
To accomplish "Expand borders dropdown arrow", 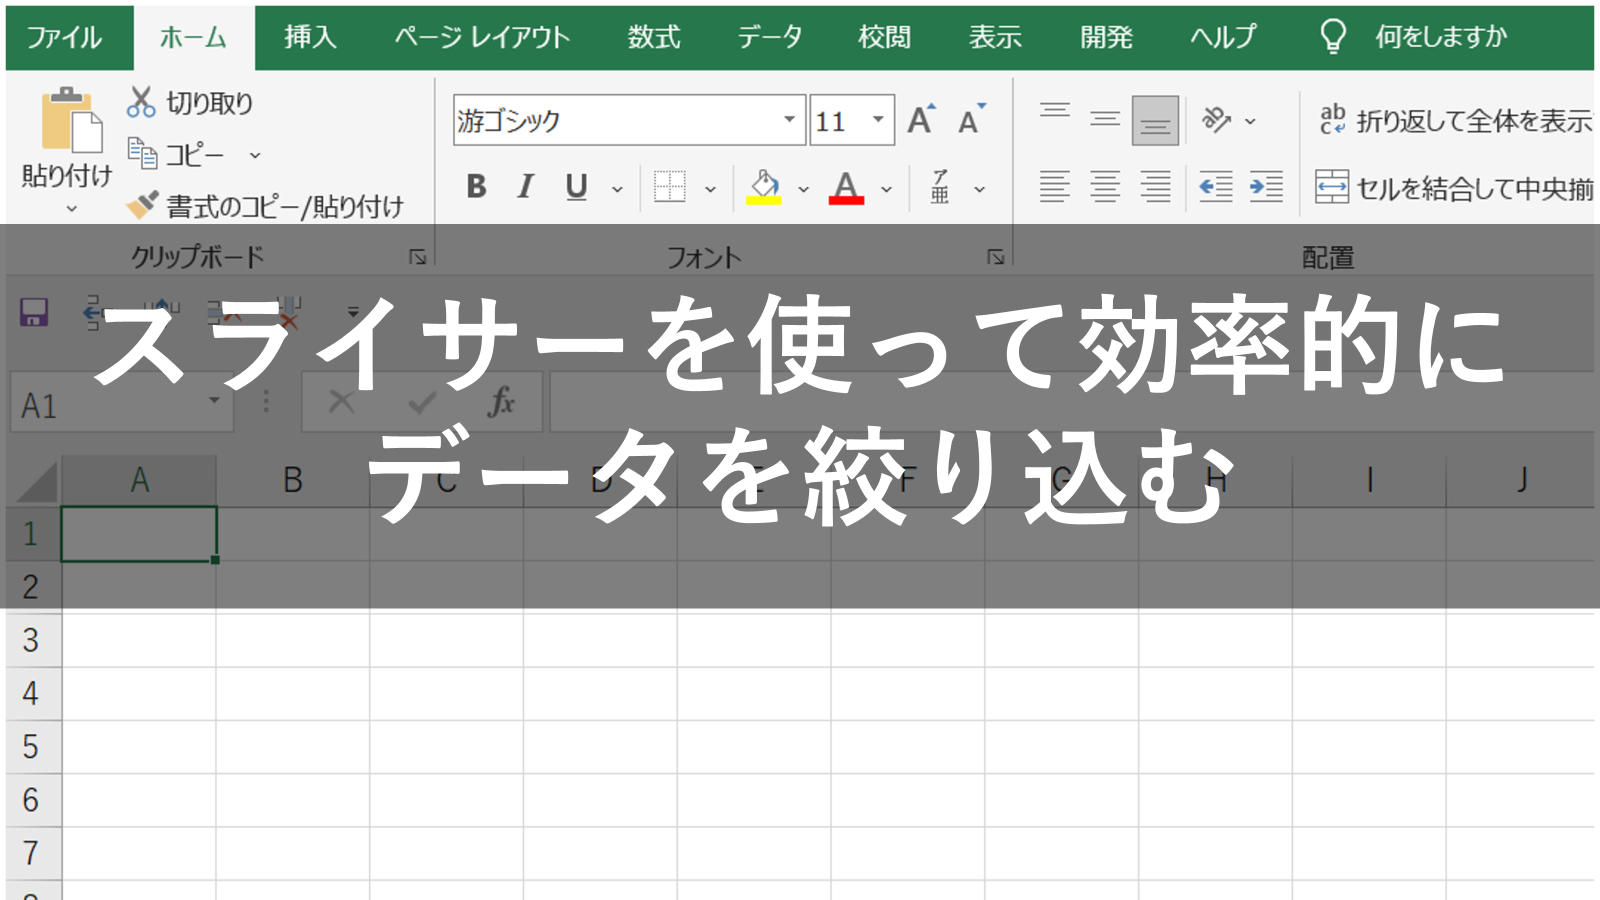I will click(x=710, y=189).
